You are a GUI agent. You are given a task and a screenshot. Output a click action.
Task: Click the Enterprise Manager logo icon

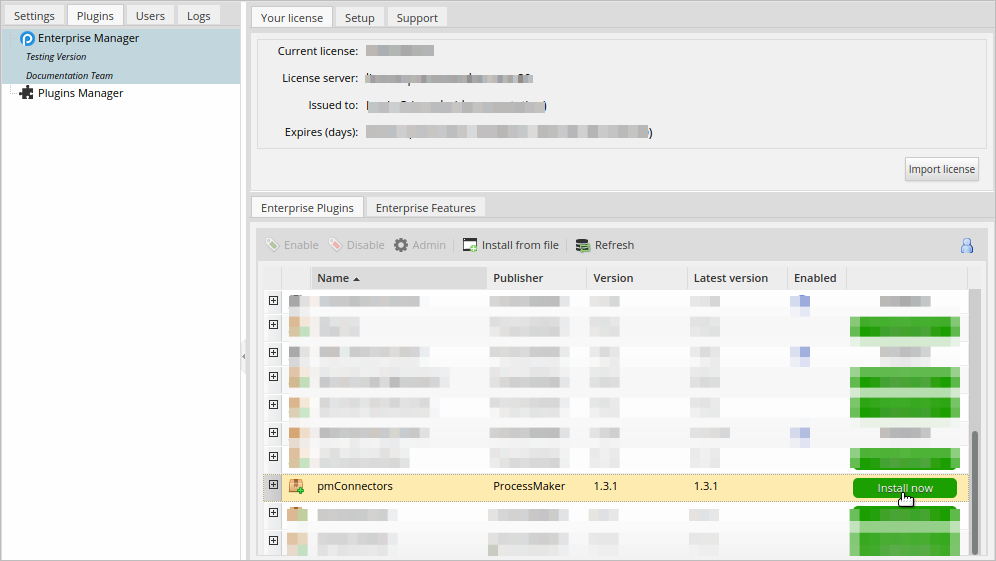pyautogui.click(x=28, y=39)
